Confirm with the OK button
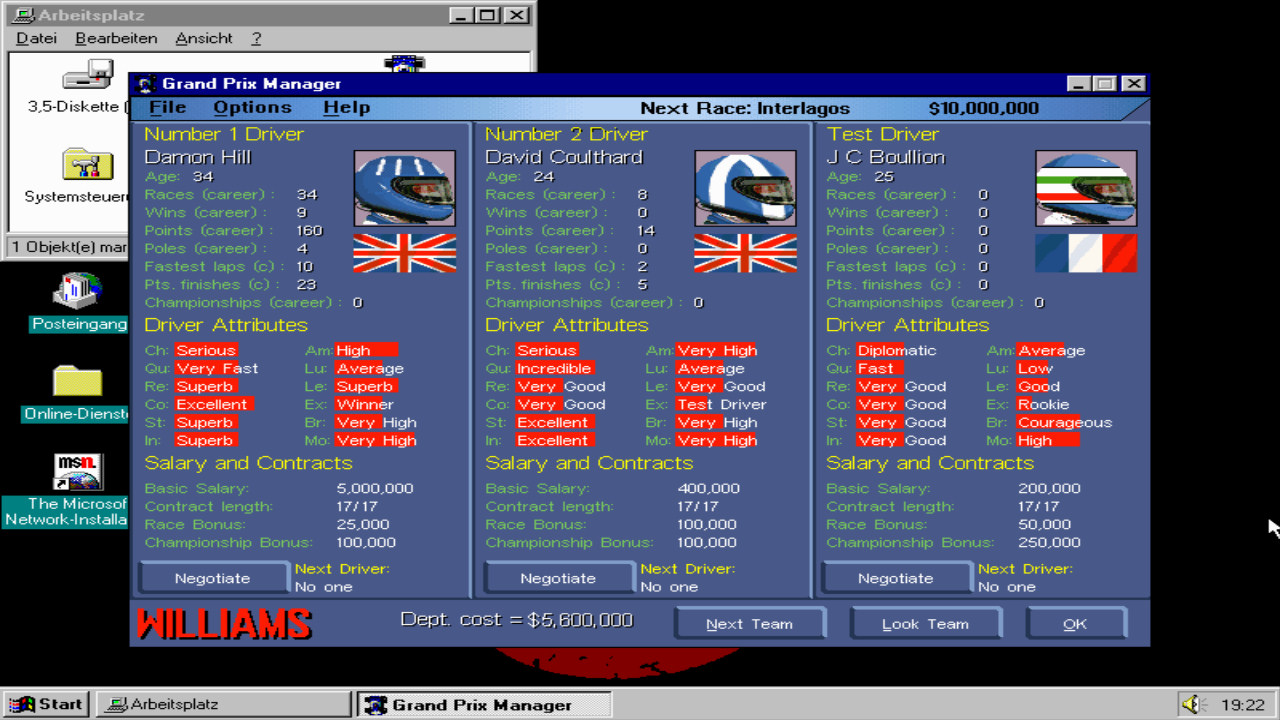 pyautogui.click(x=1075, y=623)
